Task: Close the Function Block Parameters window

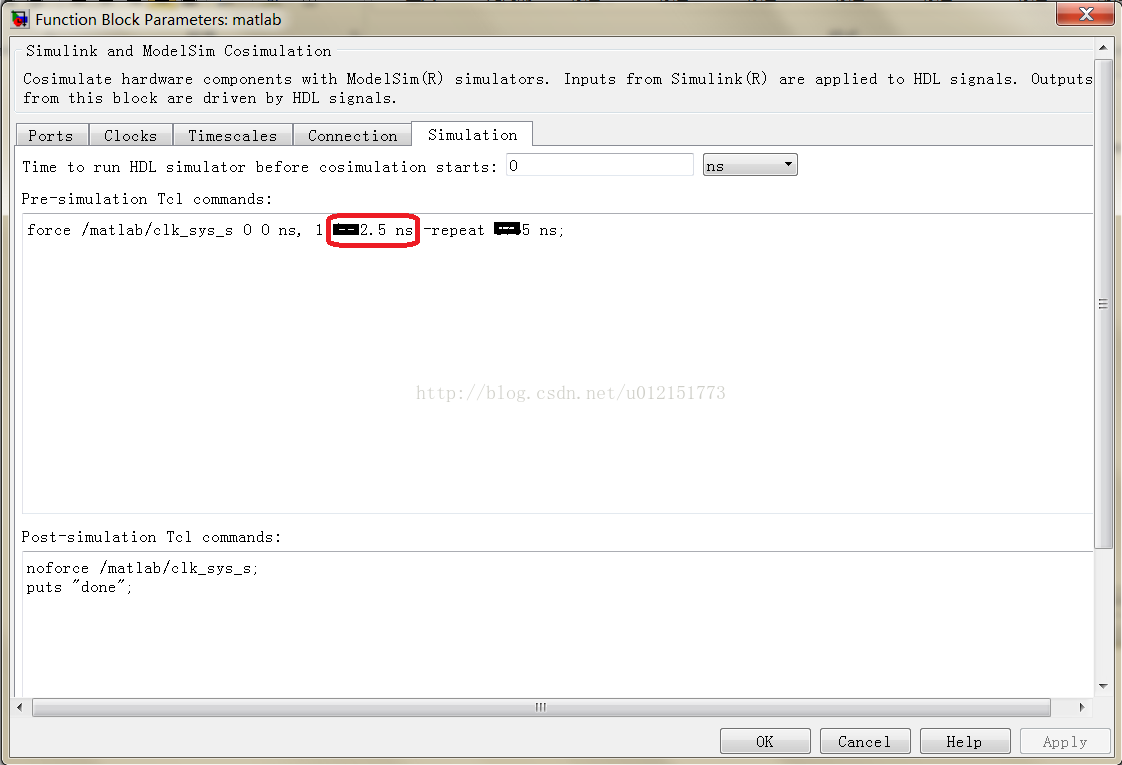Action: [1086, 14]
